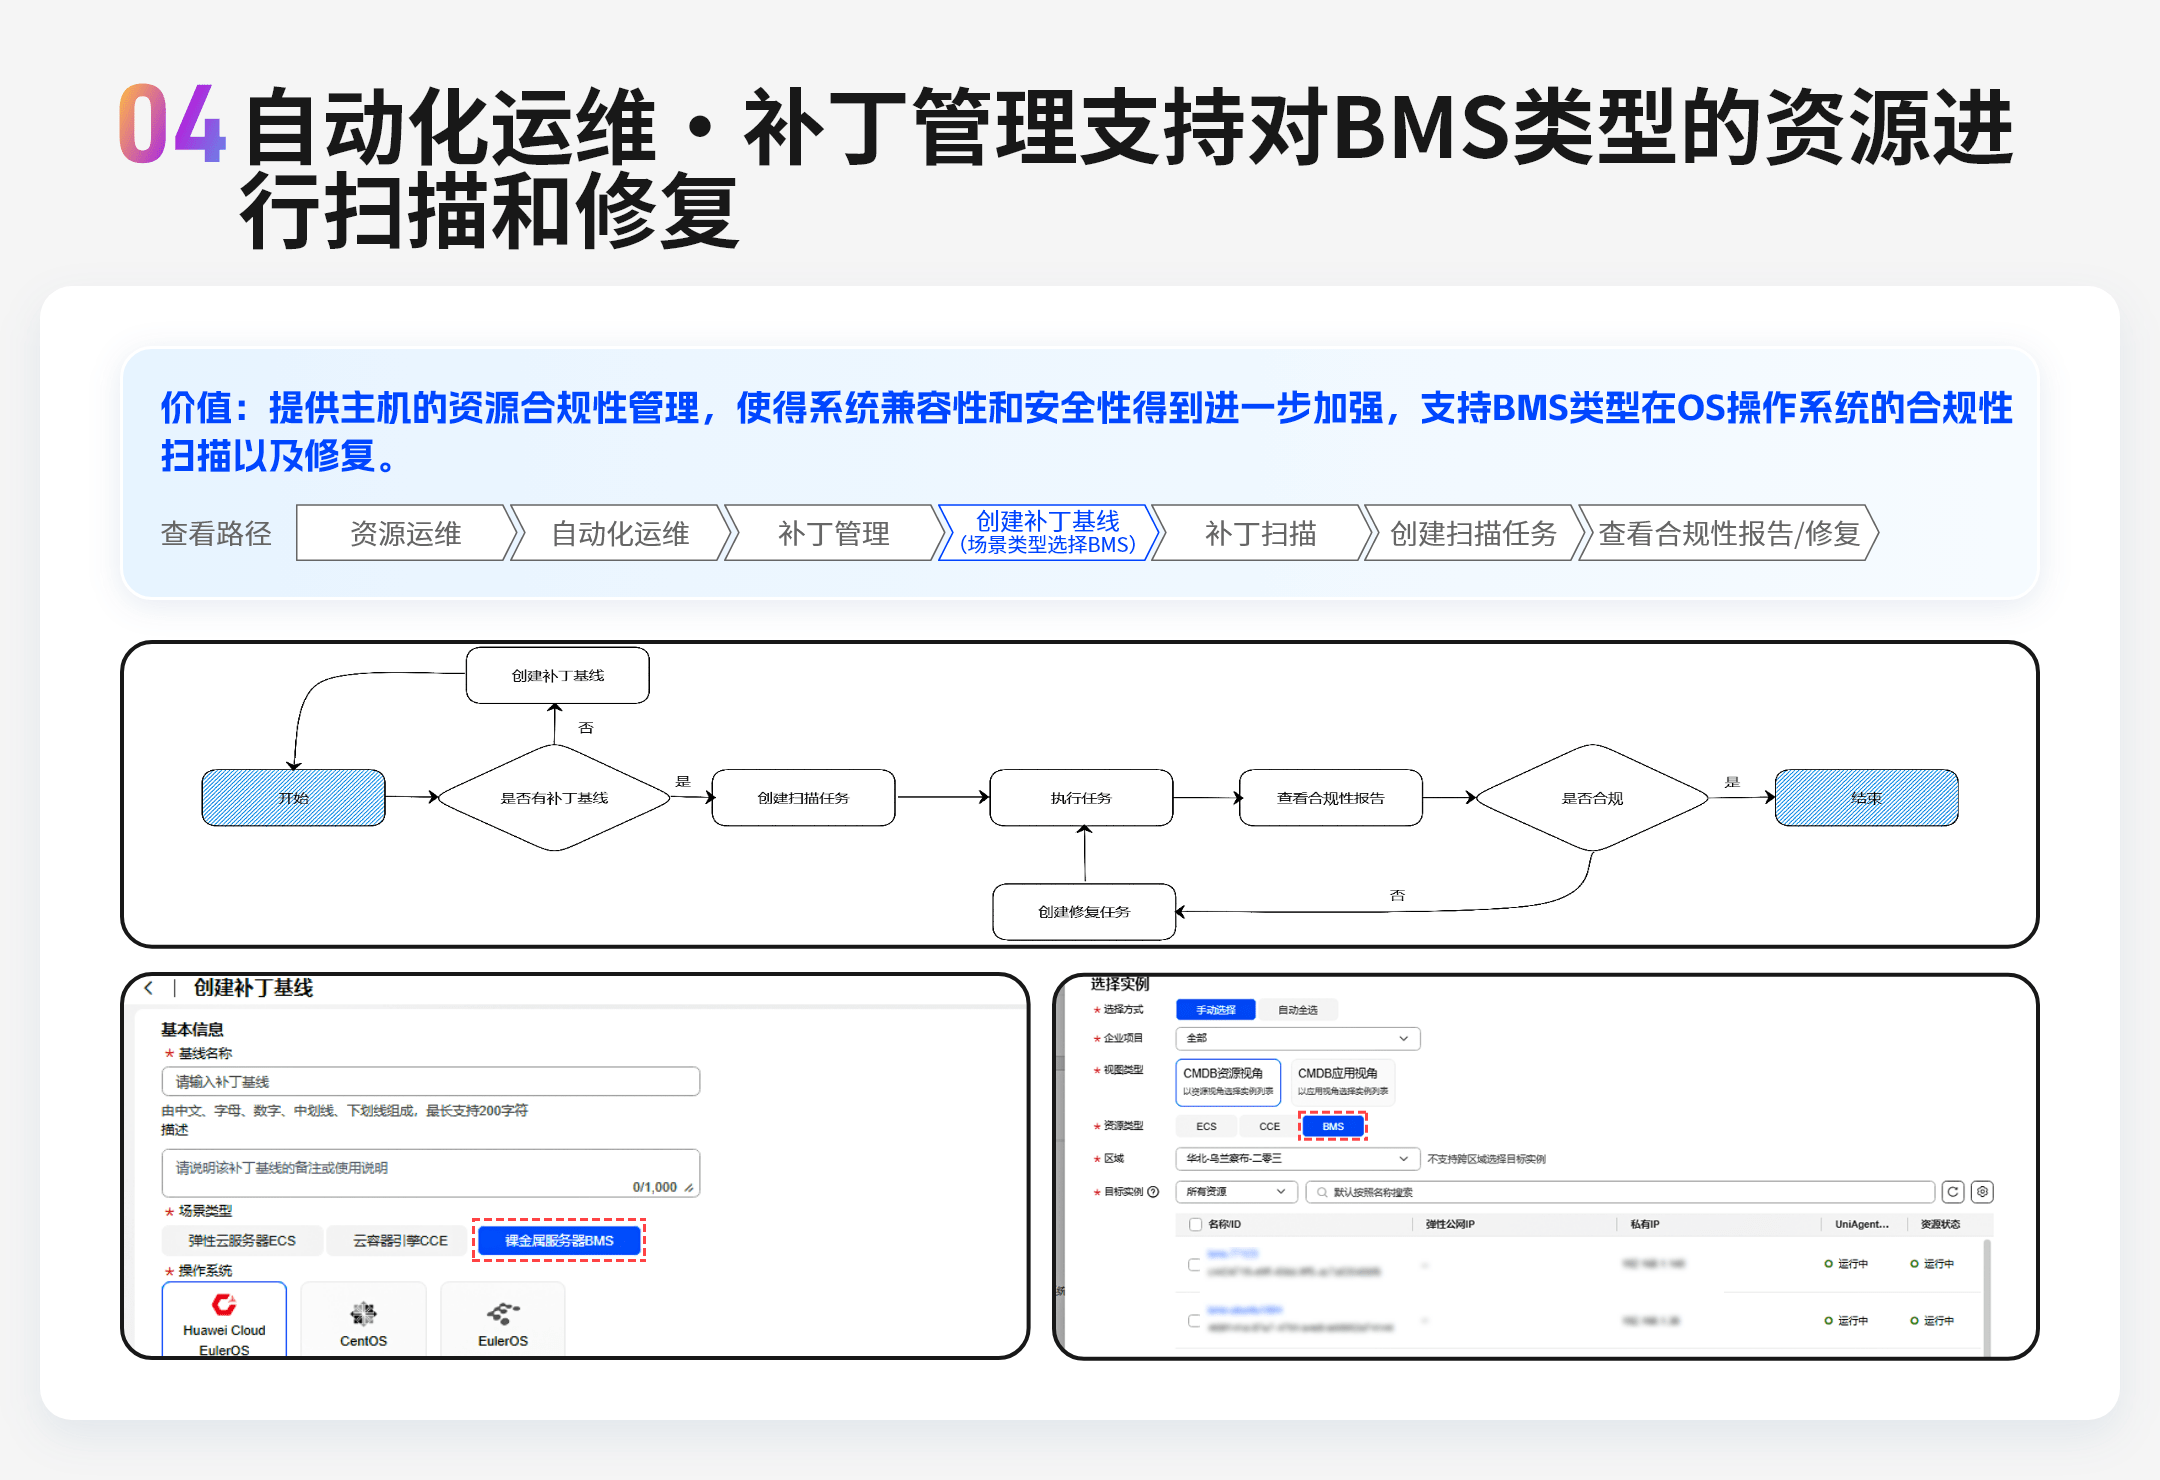Image resolution: width=2160 pixels, height=1480 pixels.
Task: Click the 基线名称 input field
Action: (x=430, y=1082)
